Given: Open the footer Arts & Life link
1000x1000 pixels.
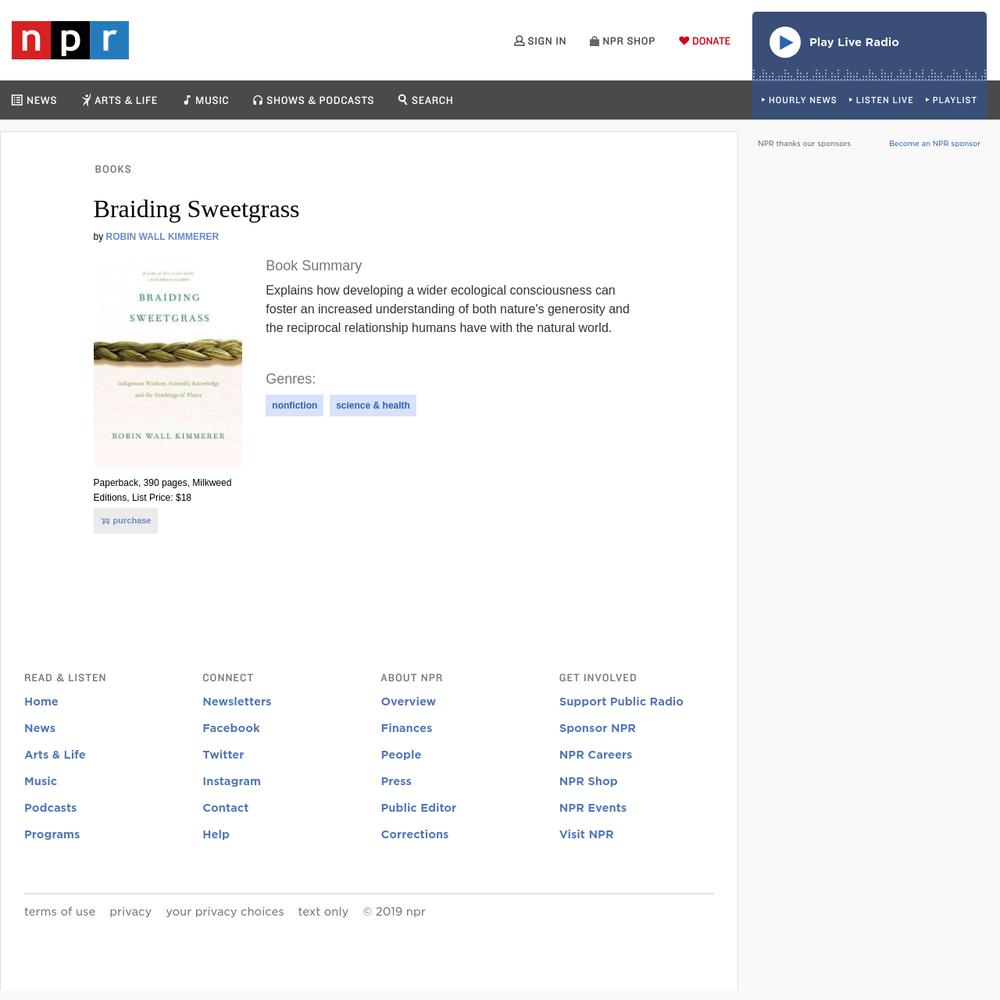Looking at the screenshot, I should [55, 754].
